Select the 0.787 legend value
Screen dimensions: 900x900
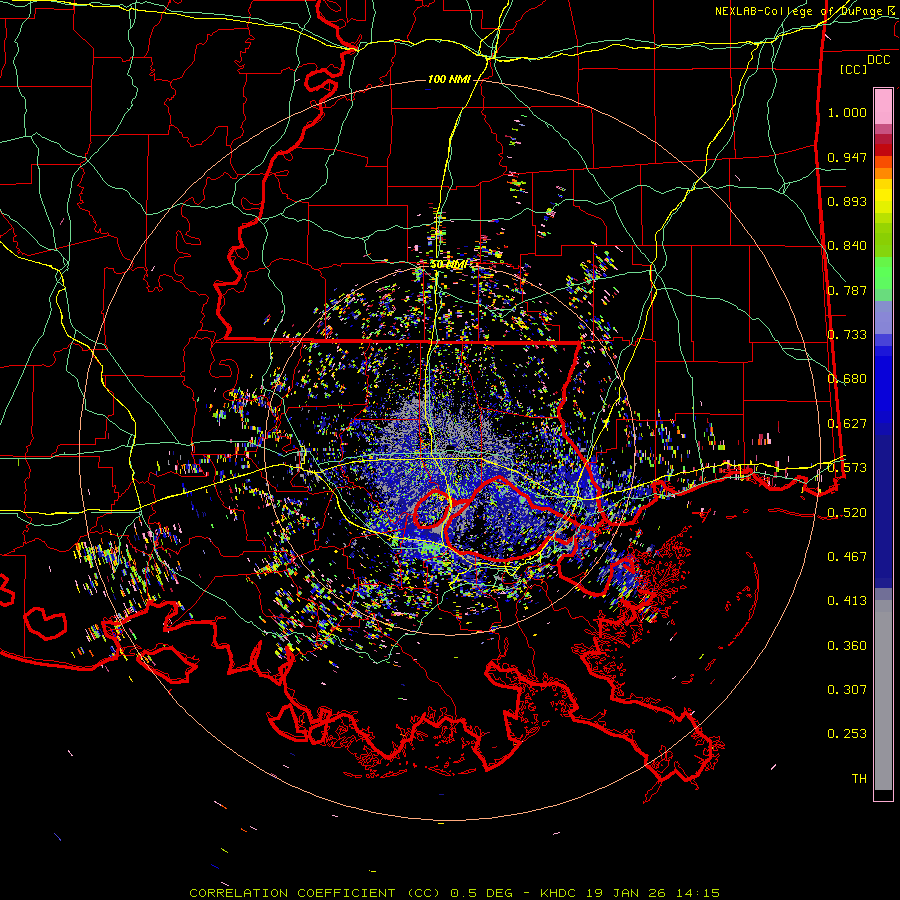(x=847, y=290)
